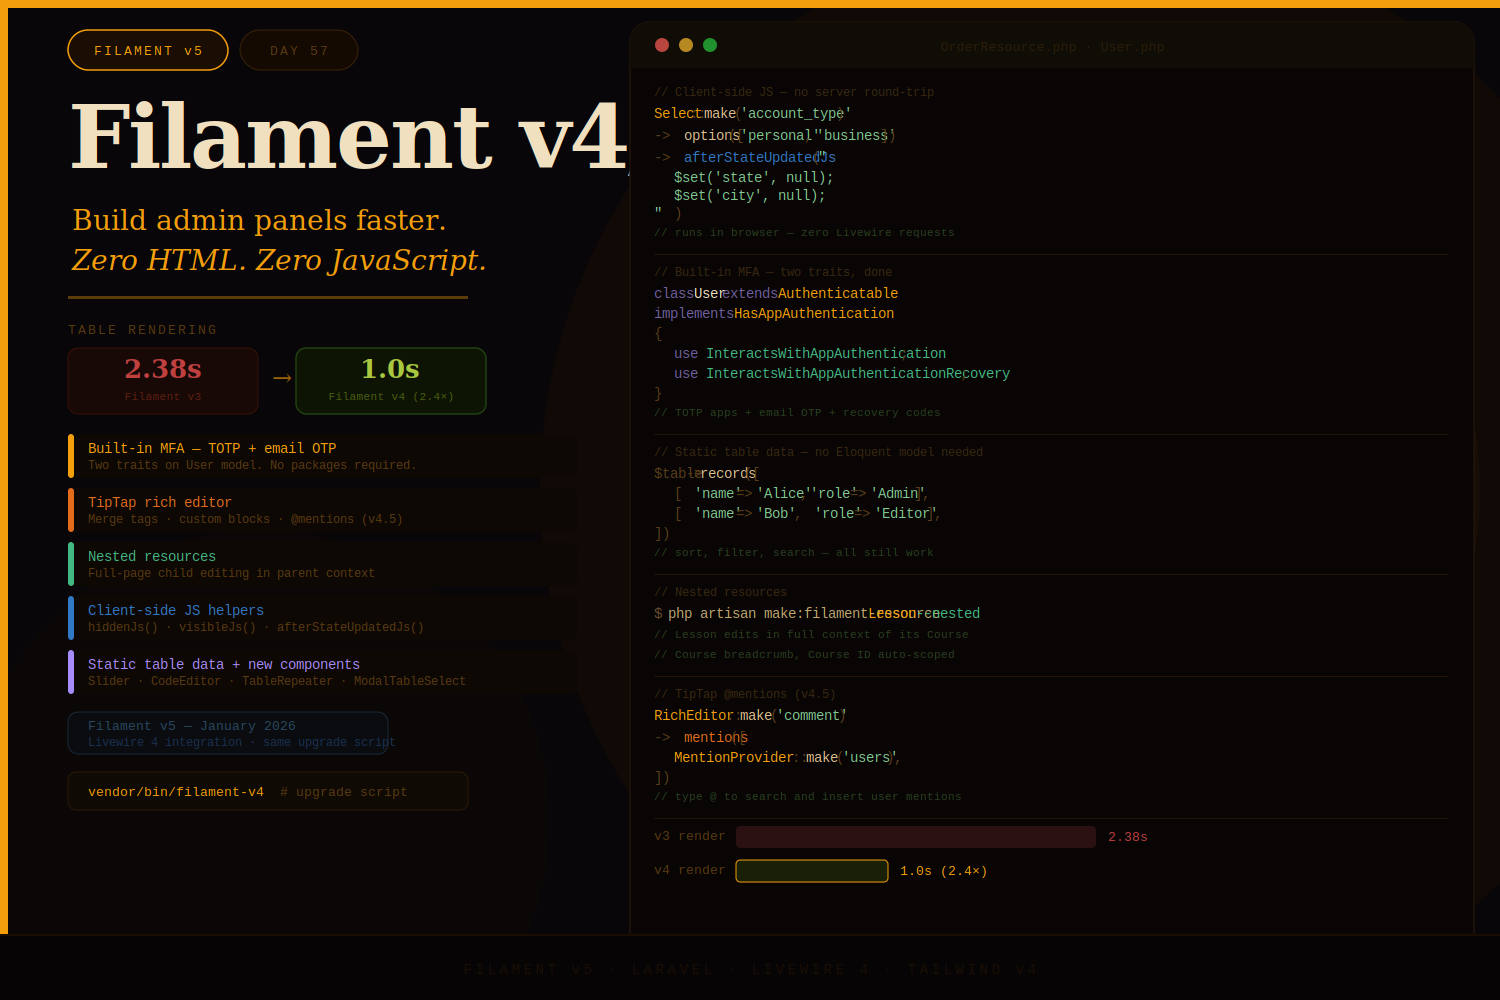Expand the Filament v5 — January 2026 panel

pyautogui.click(x=227, y=732)
